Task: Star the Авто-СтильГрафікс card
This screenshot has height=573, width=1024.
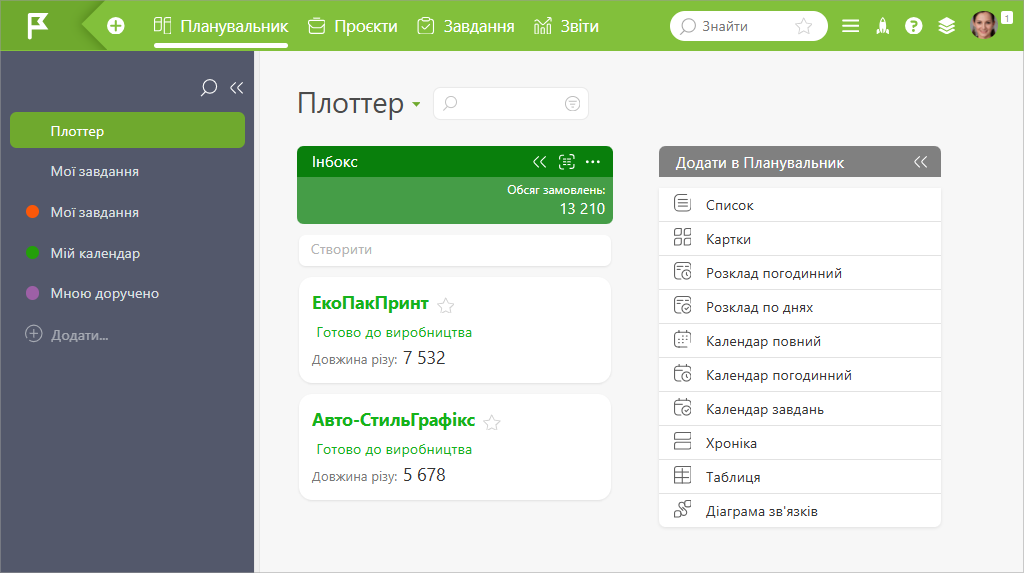Action: pyautogui.click(x=492, y=423)
